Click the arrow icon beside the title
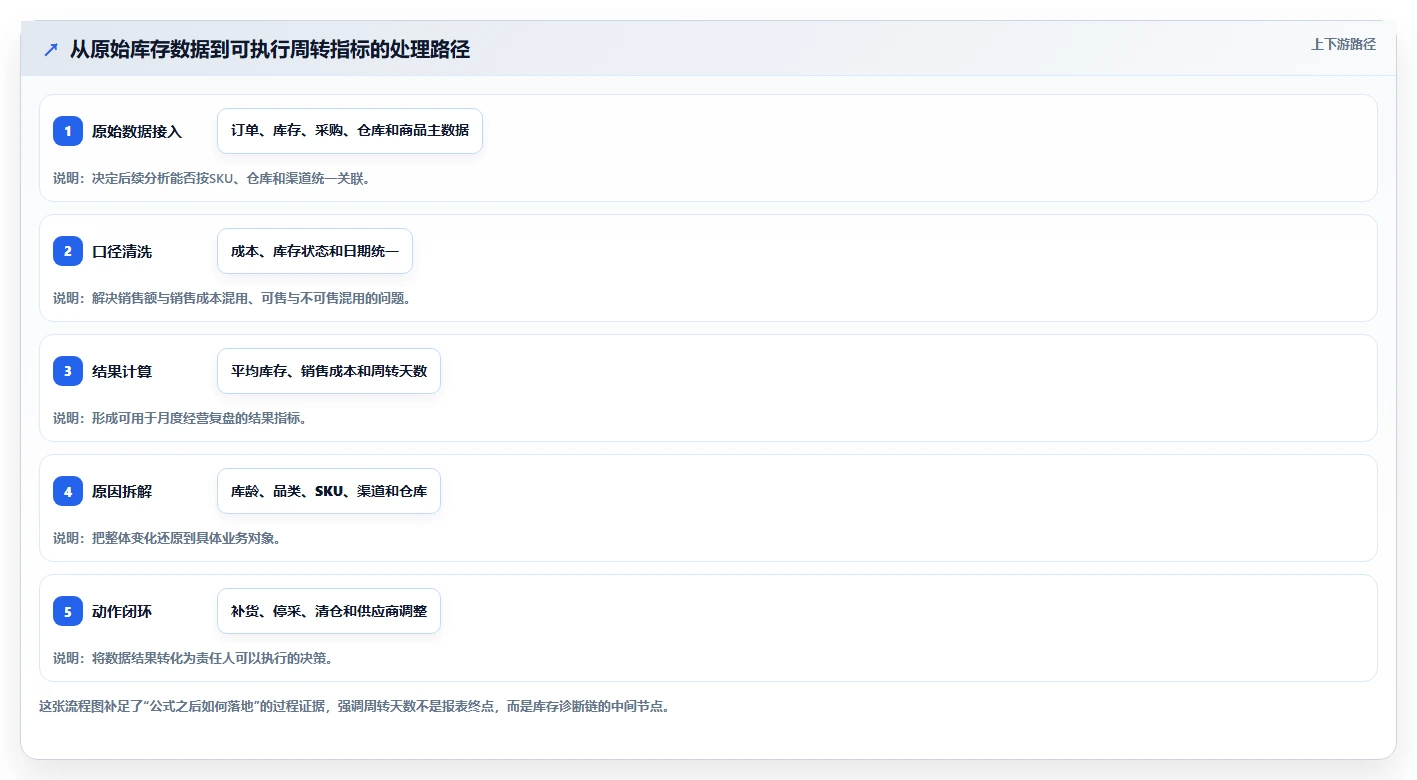 (51, 49)
